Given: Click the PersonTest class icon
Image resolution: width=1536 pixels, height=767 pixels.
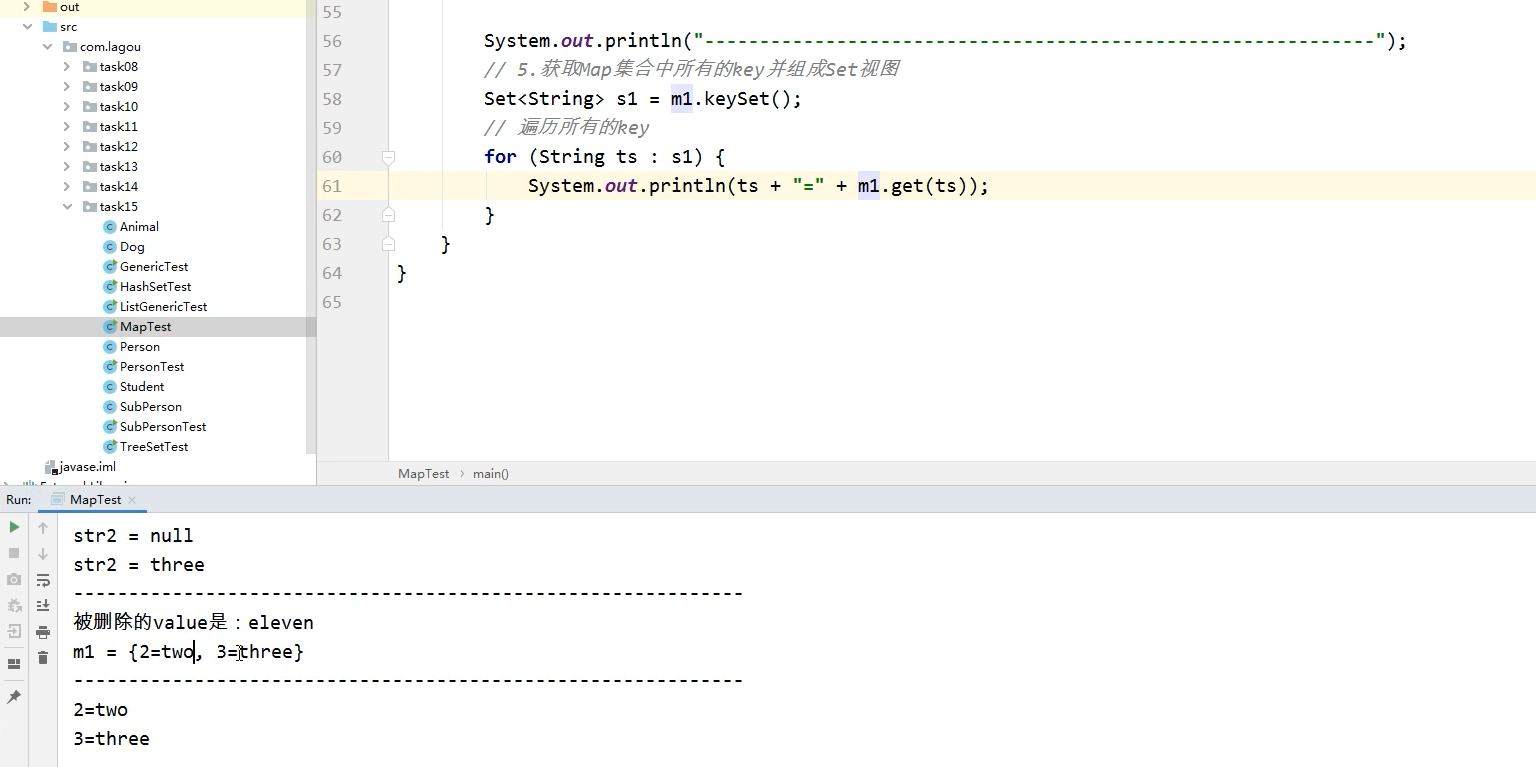Looking at the screenshot, I should tap(110, 367).
